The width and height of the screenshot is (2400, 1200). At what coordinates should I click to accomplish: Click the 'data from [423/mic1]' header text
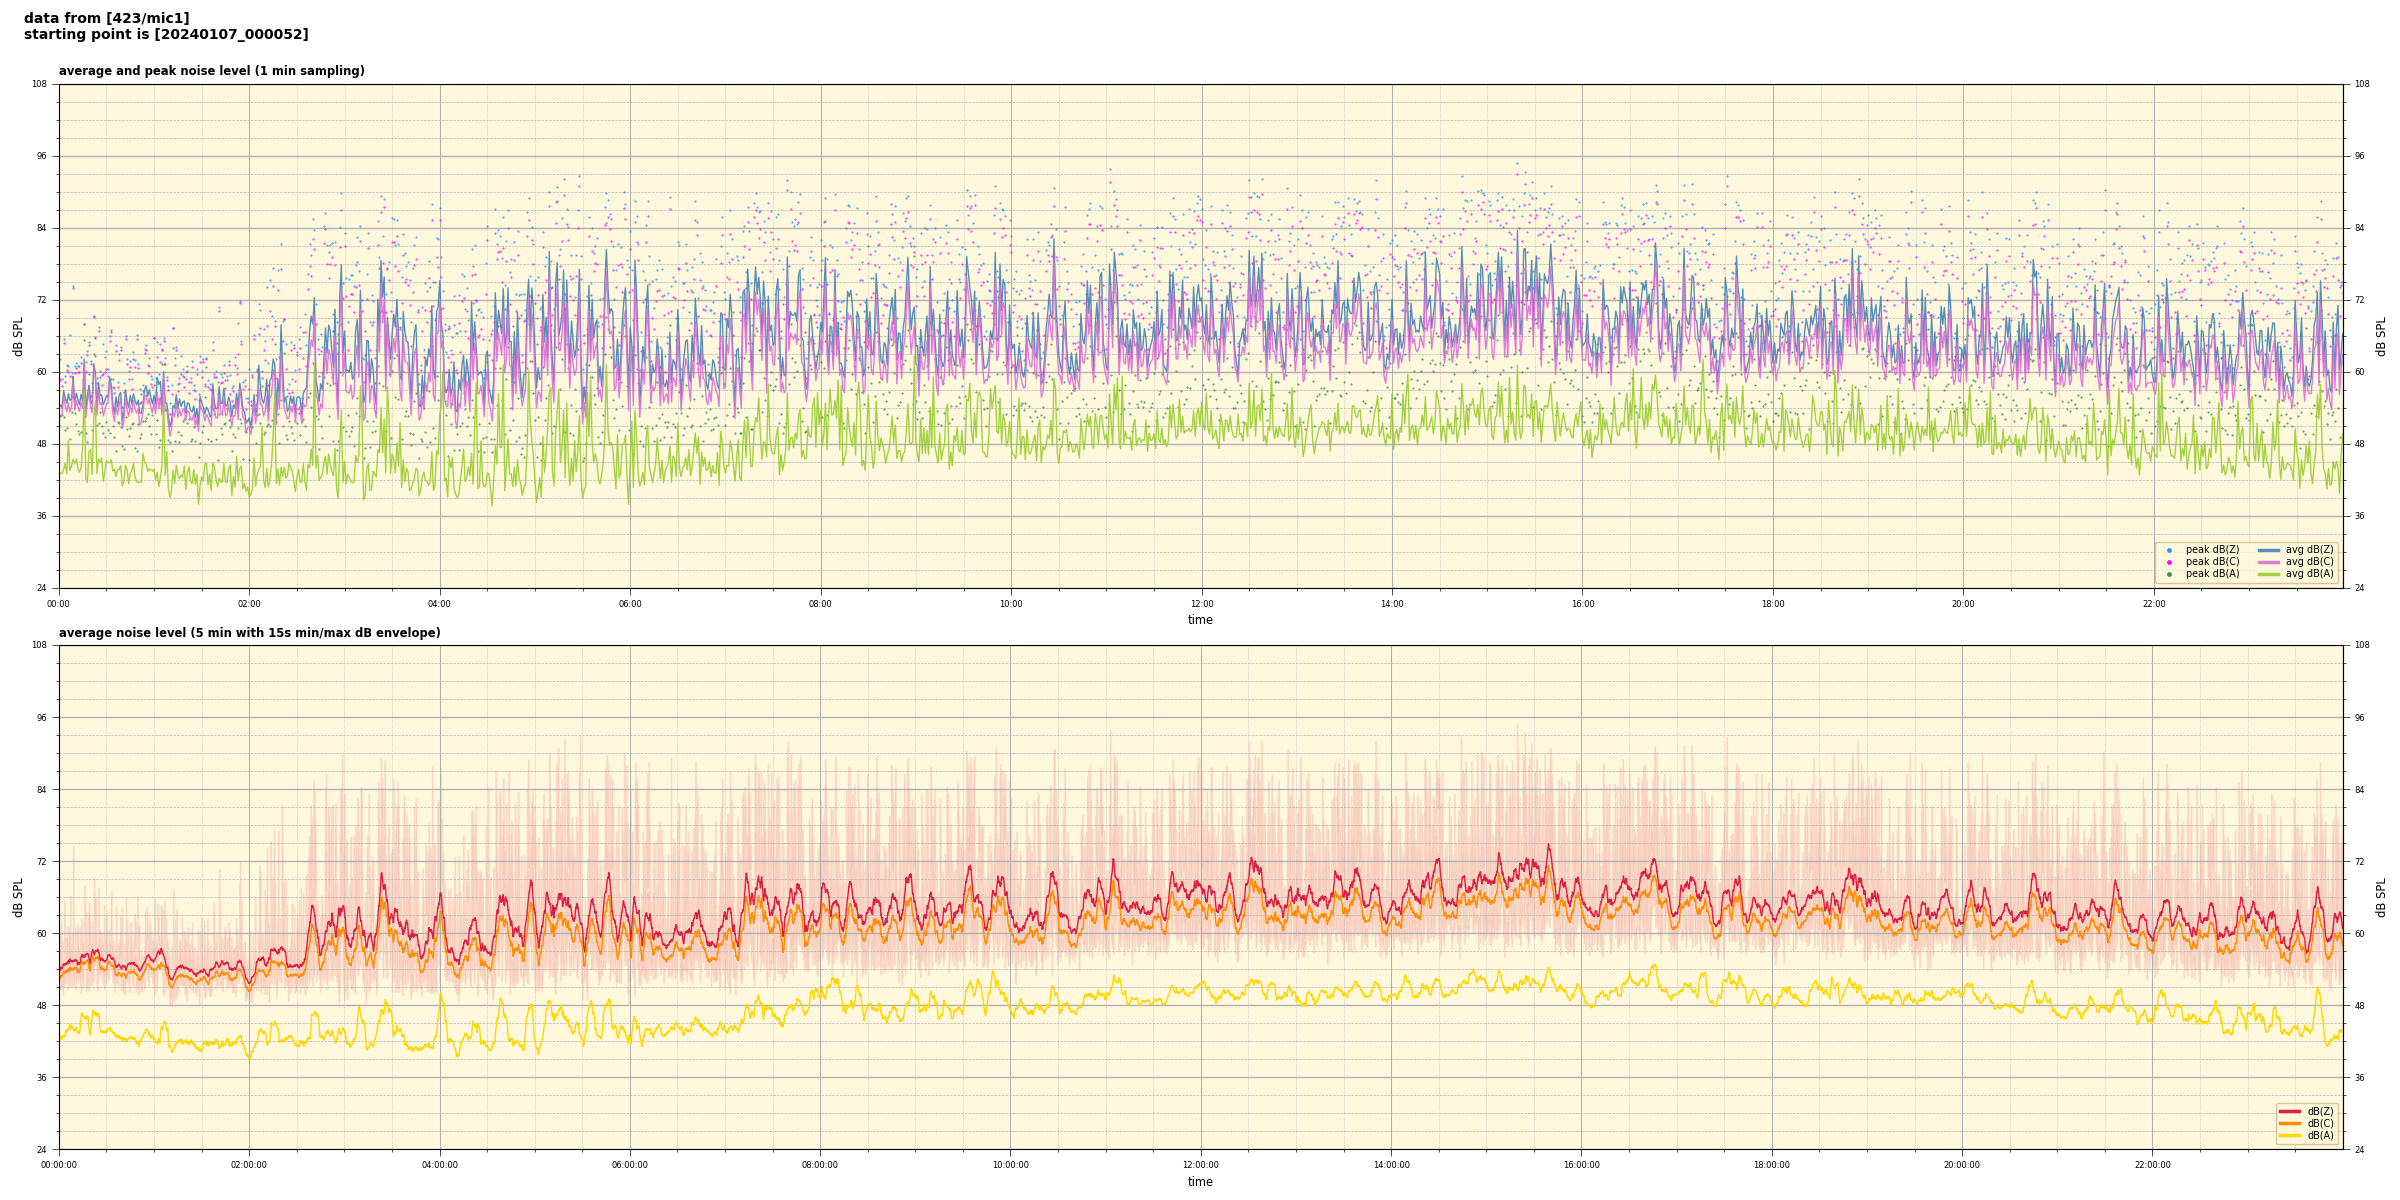106,18
